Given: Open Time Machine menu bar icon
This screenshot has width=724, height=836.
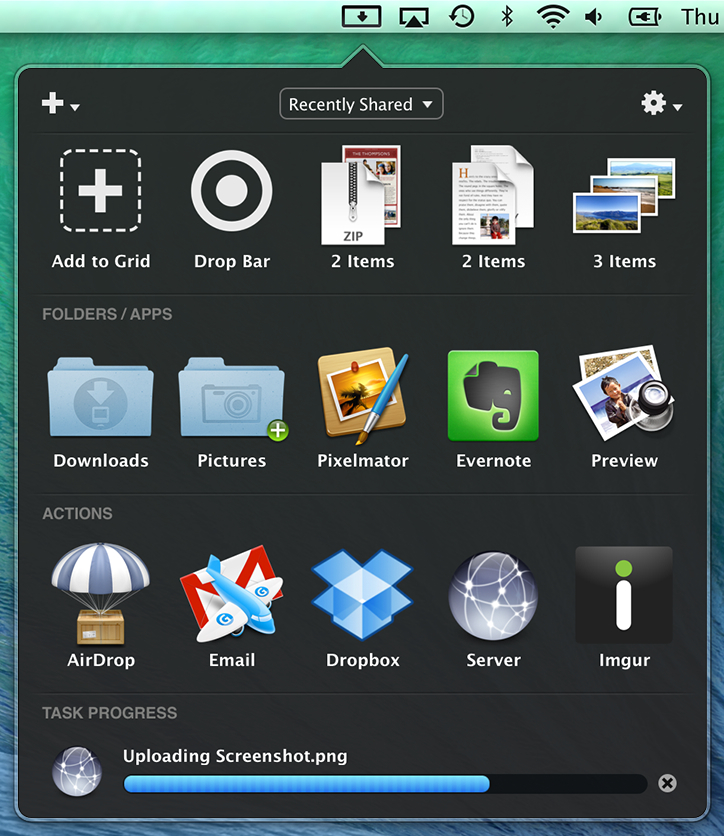Looking at the screenshot, I should (461, 17).
